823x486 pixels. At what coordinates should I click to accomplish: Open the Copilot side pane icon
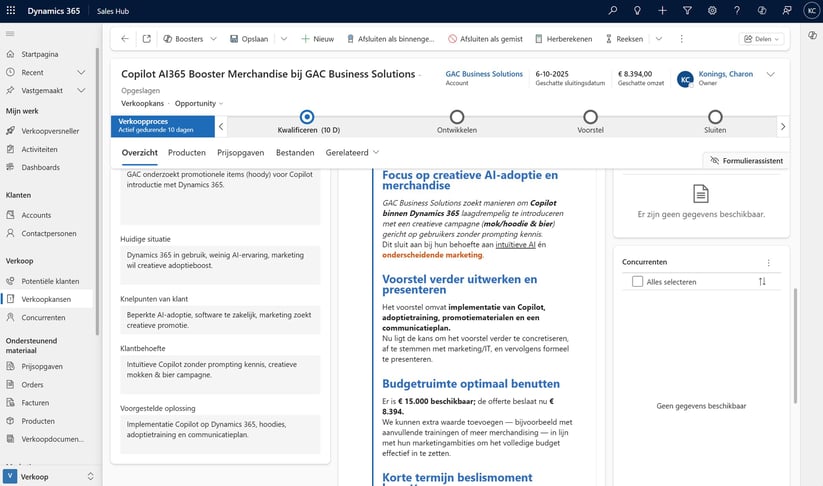tap(813, 35)
